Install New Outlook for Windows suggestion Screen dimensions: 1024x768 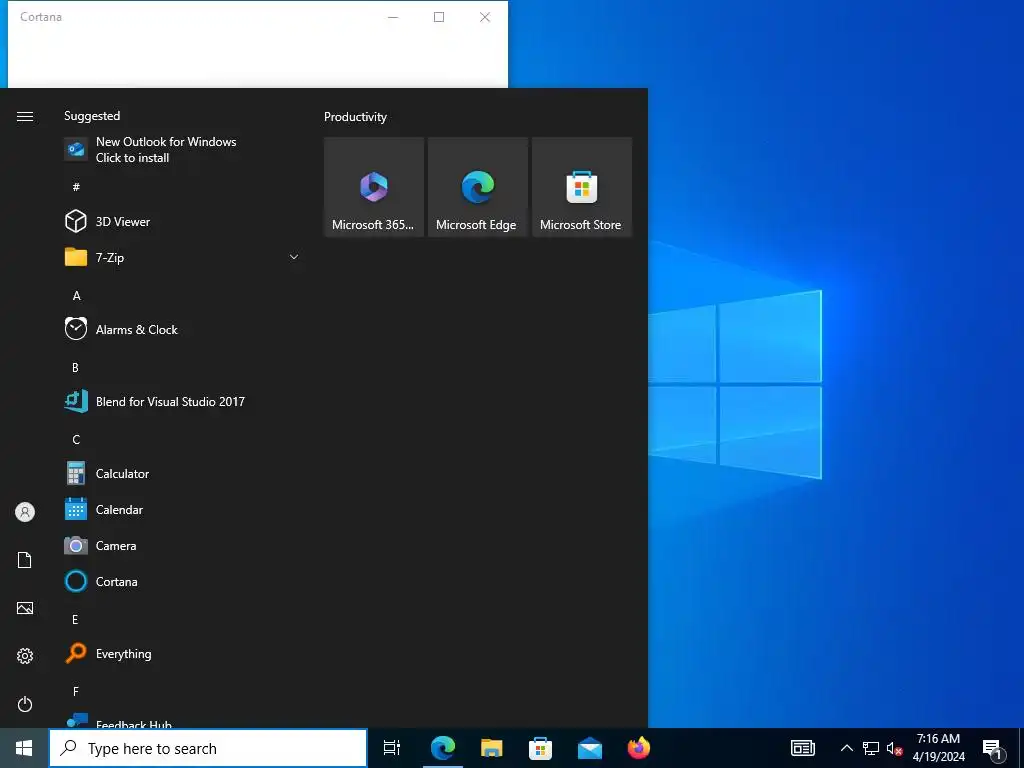click(x=182, y=150)
